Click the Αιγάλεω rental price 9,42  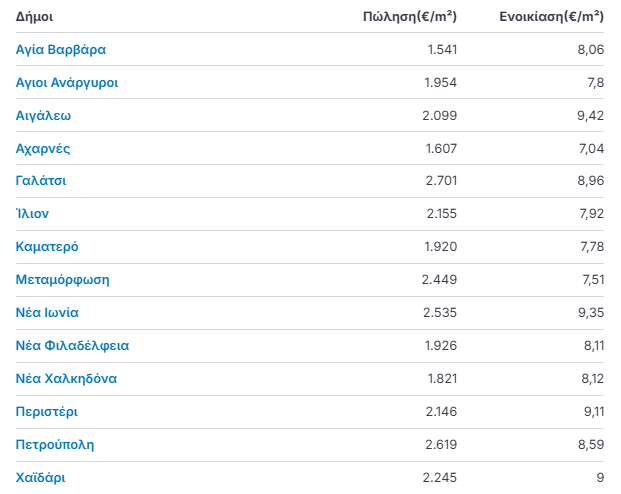[590, 115]
